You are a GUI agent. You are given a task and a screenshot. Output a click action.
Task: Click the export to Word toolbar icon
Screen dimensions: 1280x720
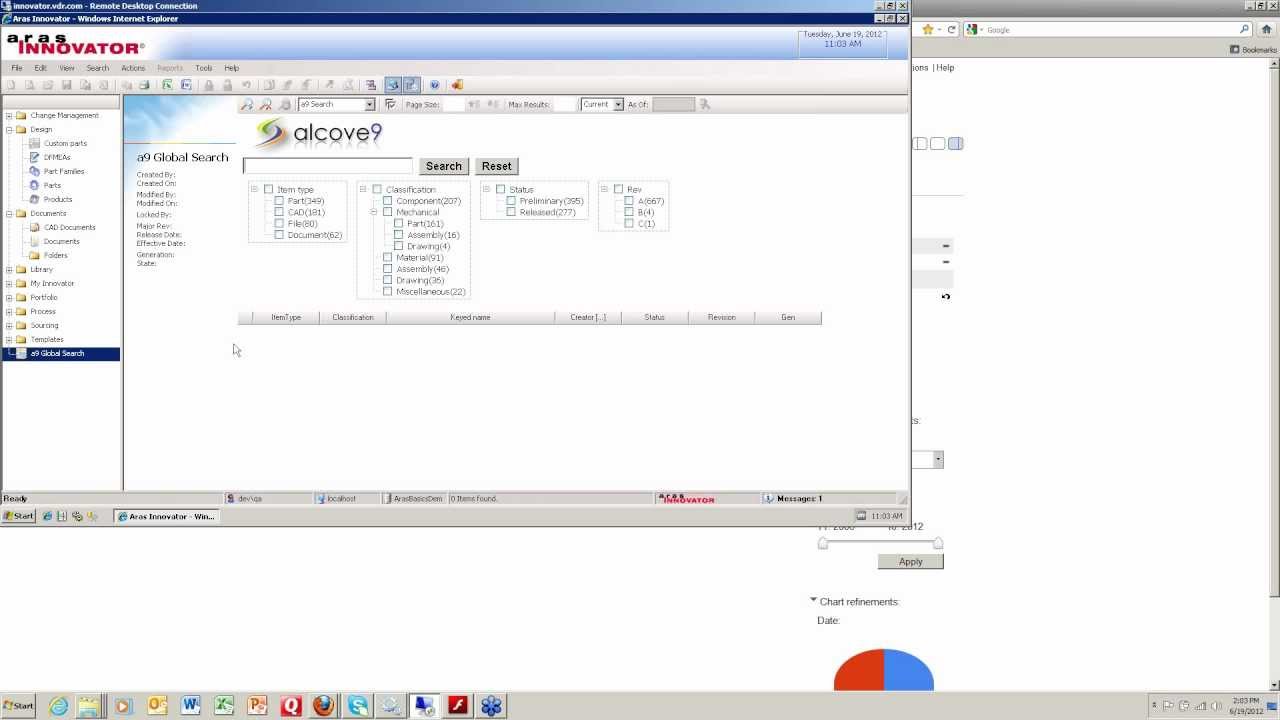[186, 85]
